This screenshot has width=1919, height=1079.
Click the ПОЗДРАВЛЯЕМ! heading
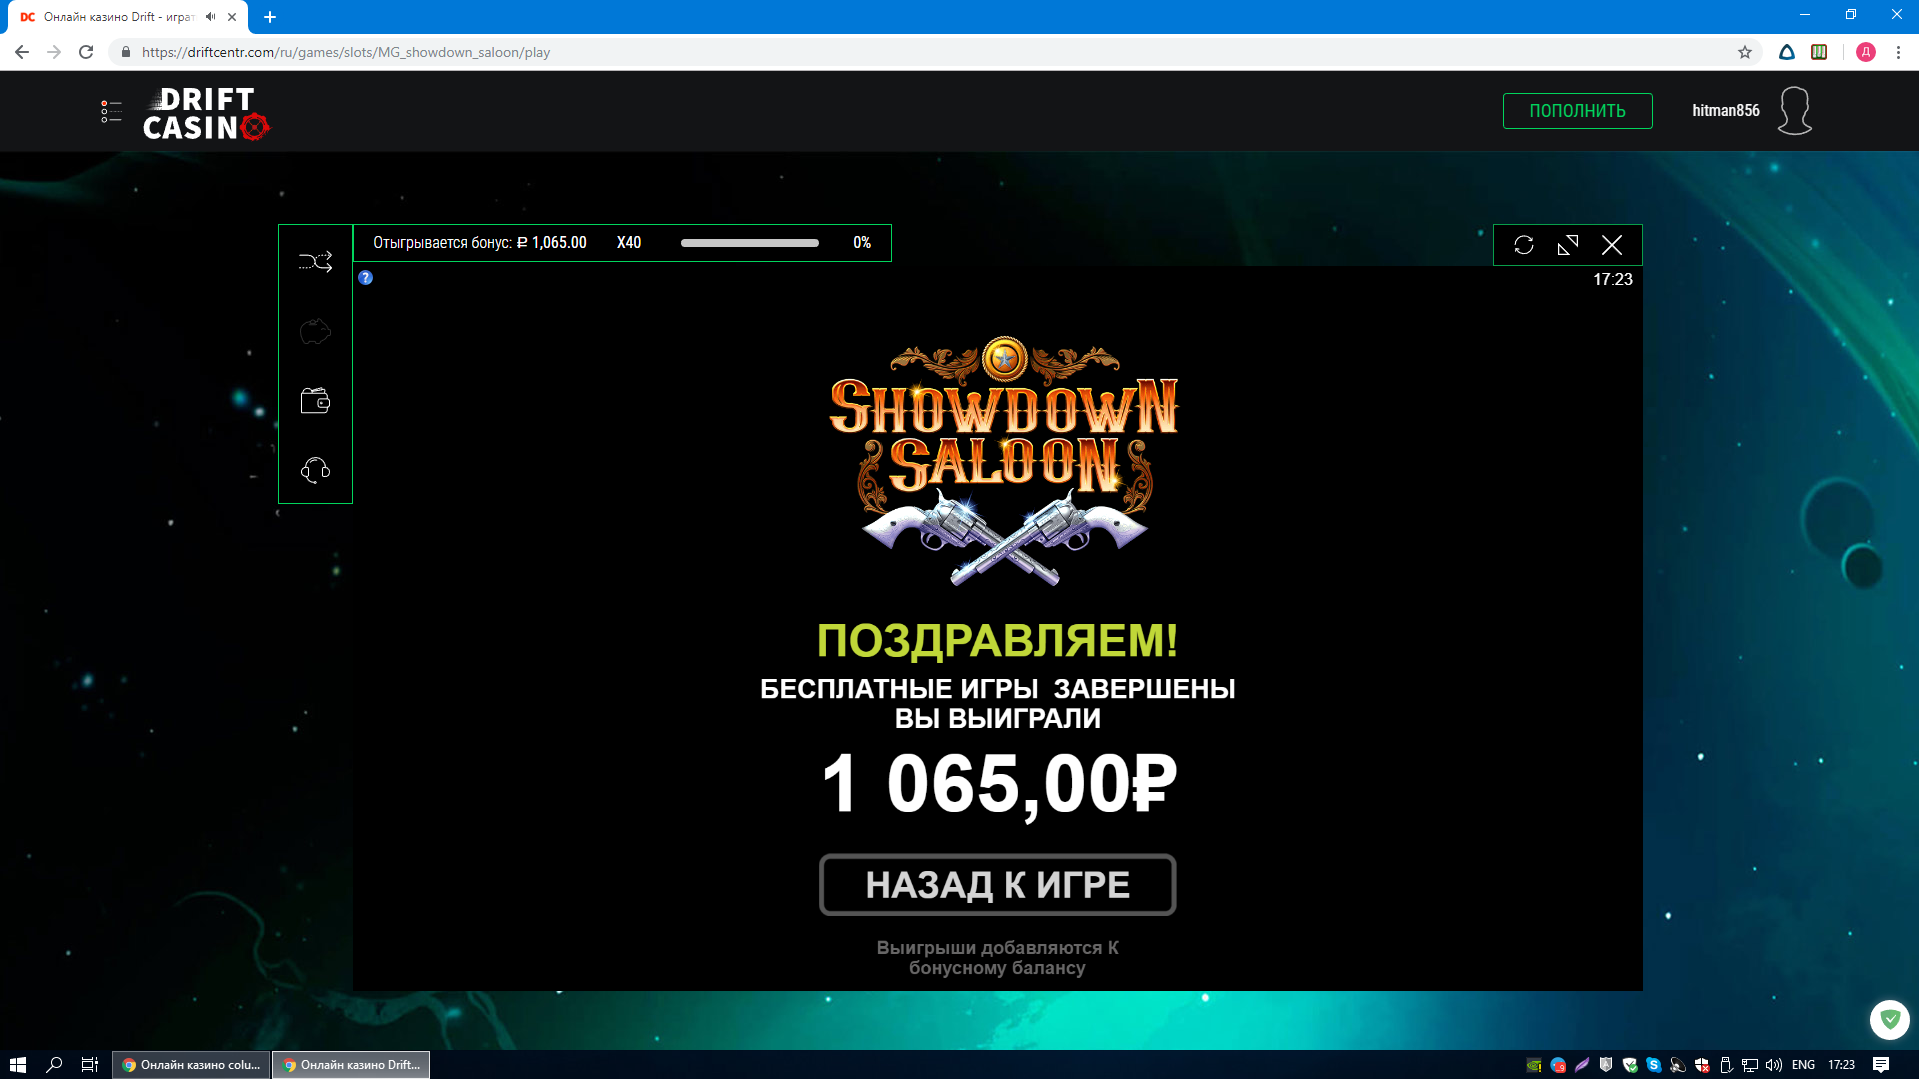tap(997, 640)
